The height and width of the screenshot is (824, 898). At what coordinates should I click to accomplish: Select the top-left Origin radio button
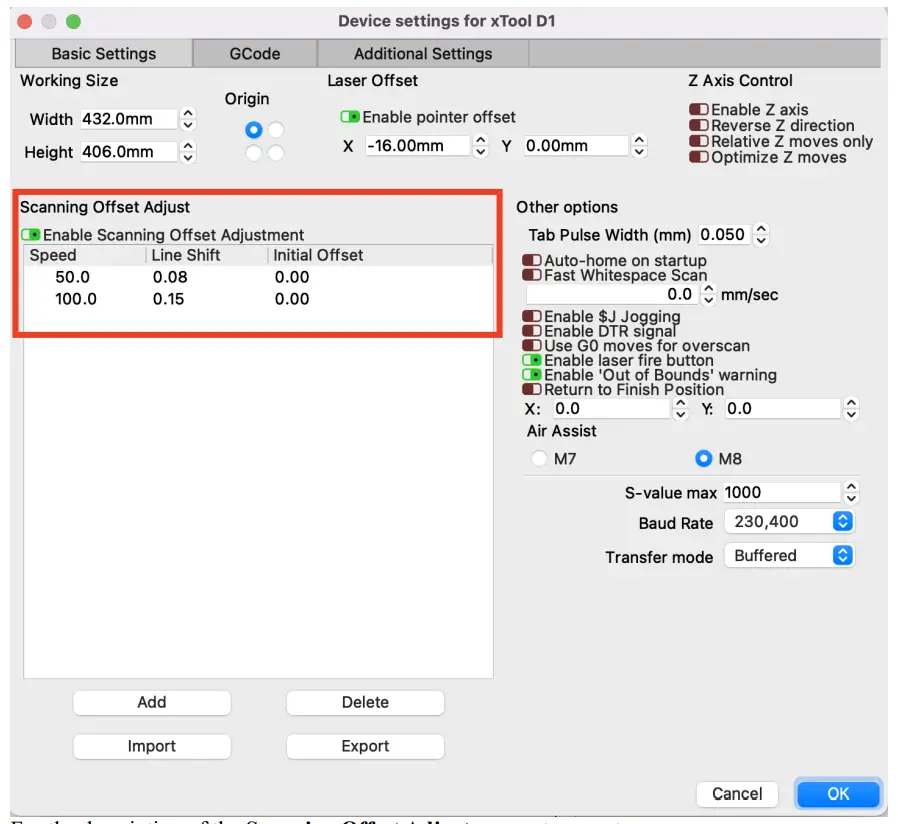tap(254, 130)
